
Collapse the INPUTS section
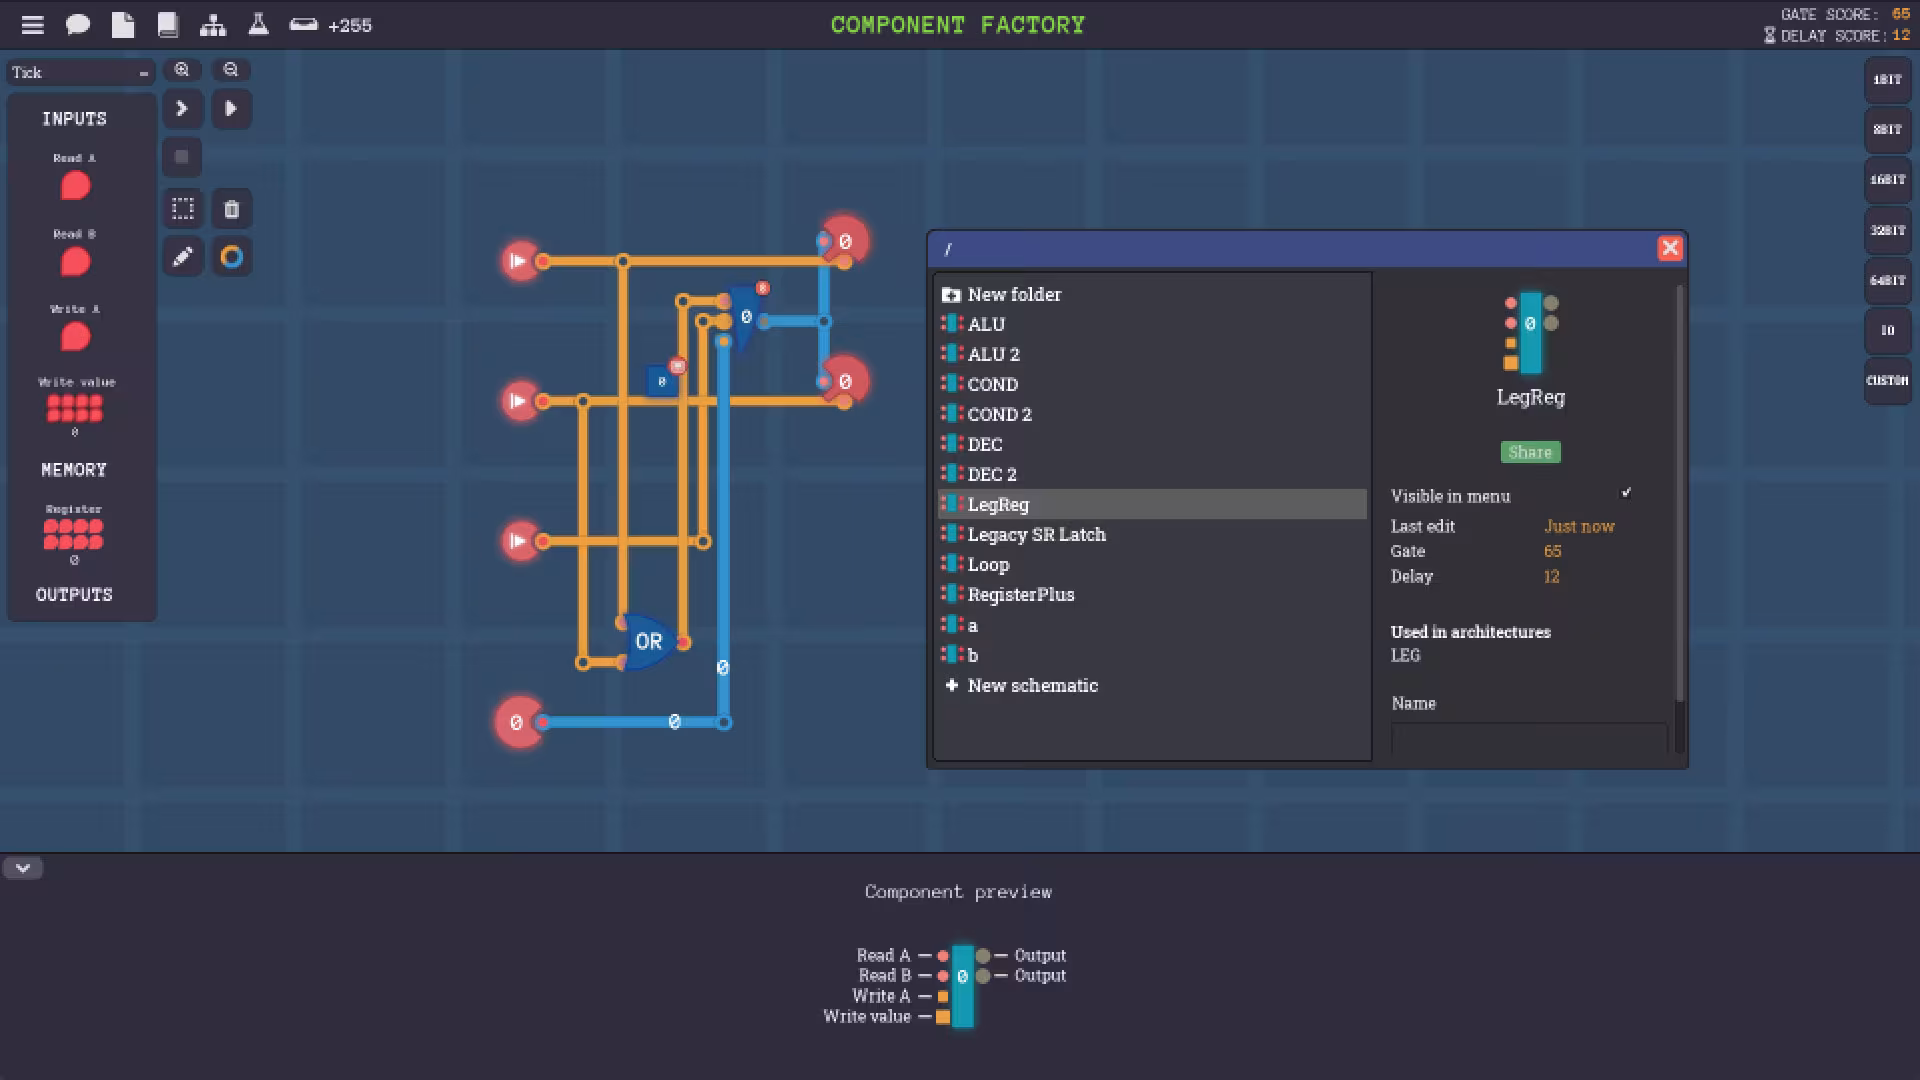(74, 119)
